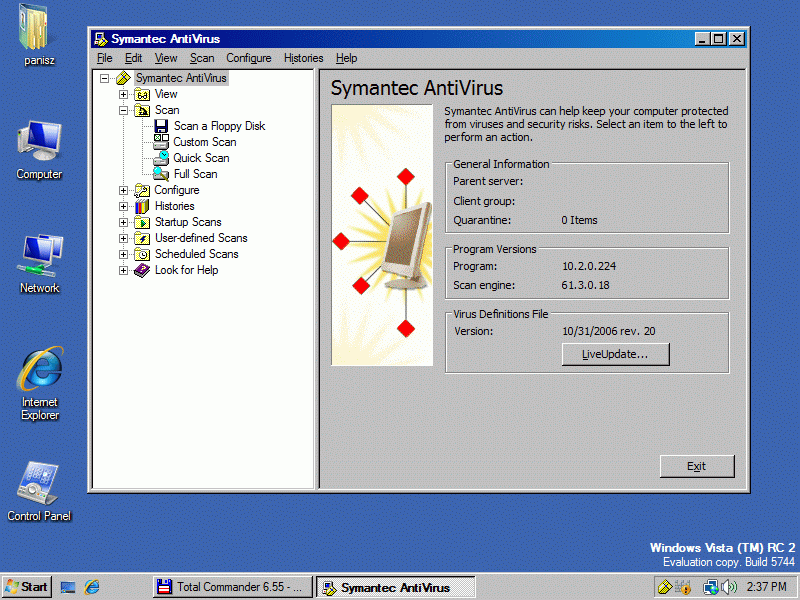Viewport: 800px width, 600px height.
Task: Click the Scheduled Scans clock folder icon
Action: [x=142, y=254]
